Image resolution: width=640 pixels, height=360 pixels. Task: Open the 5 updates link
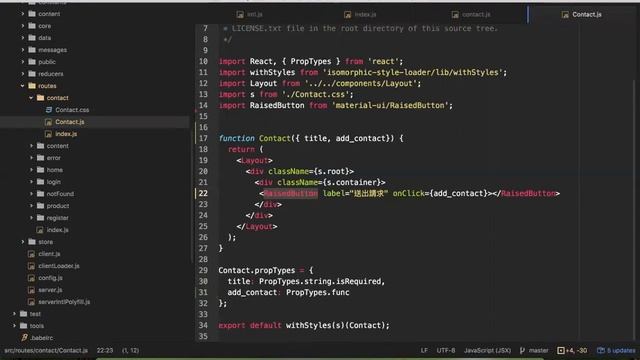(x=621, y=350)
